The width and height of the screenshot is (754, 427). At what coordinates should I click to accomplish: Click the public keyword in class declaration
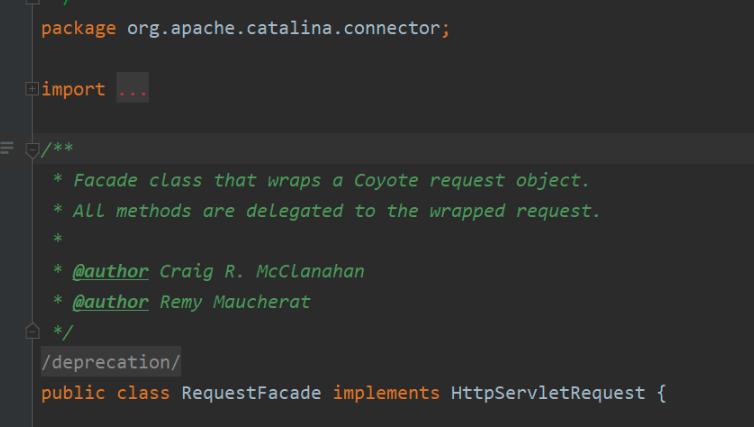(x=73, y=392)
